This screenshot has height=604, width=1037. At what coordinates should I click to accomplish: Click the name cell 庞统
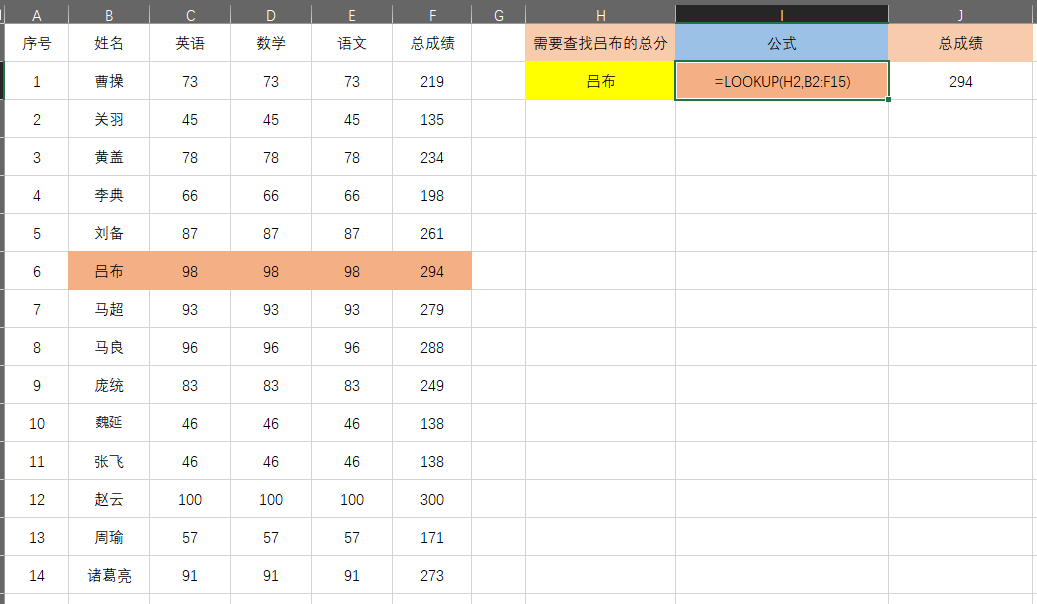[x=109, y=386]
